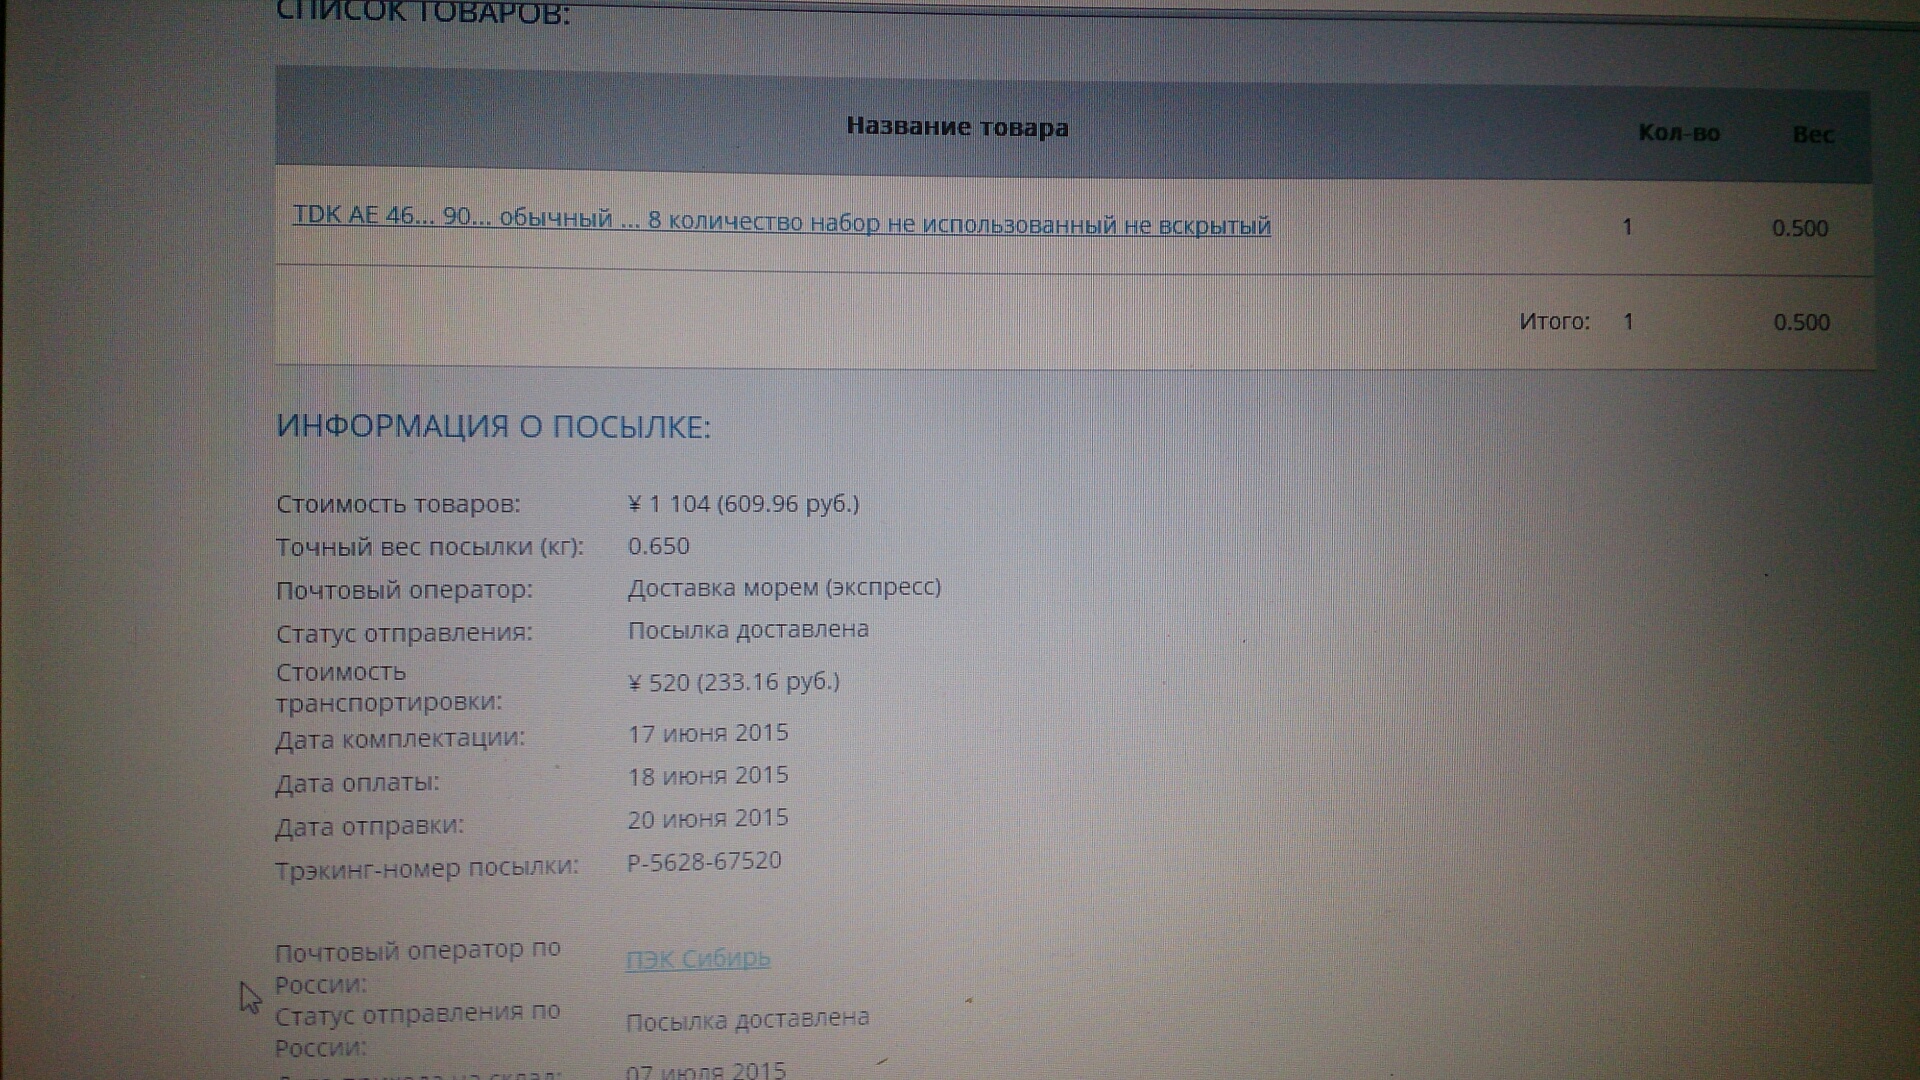1920x1080 pixels.
Task: Click the Кол-во column header
Action: point(1678,133)
